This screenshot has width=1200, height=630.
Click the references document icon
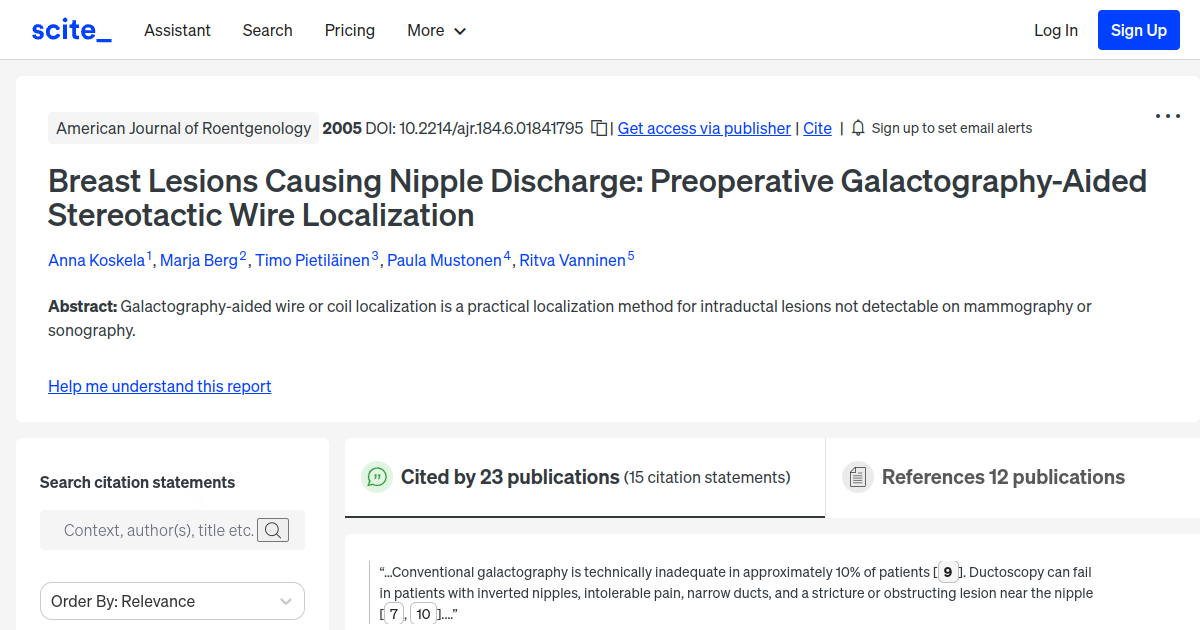tap(858, 477)
